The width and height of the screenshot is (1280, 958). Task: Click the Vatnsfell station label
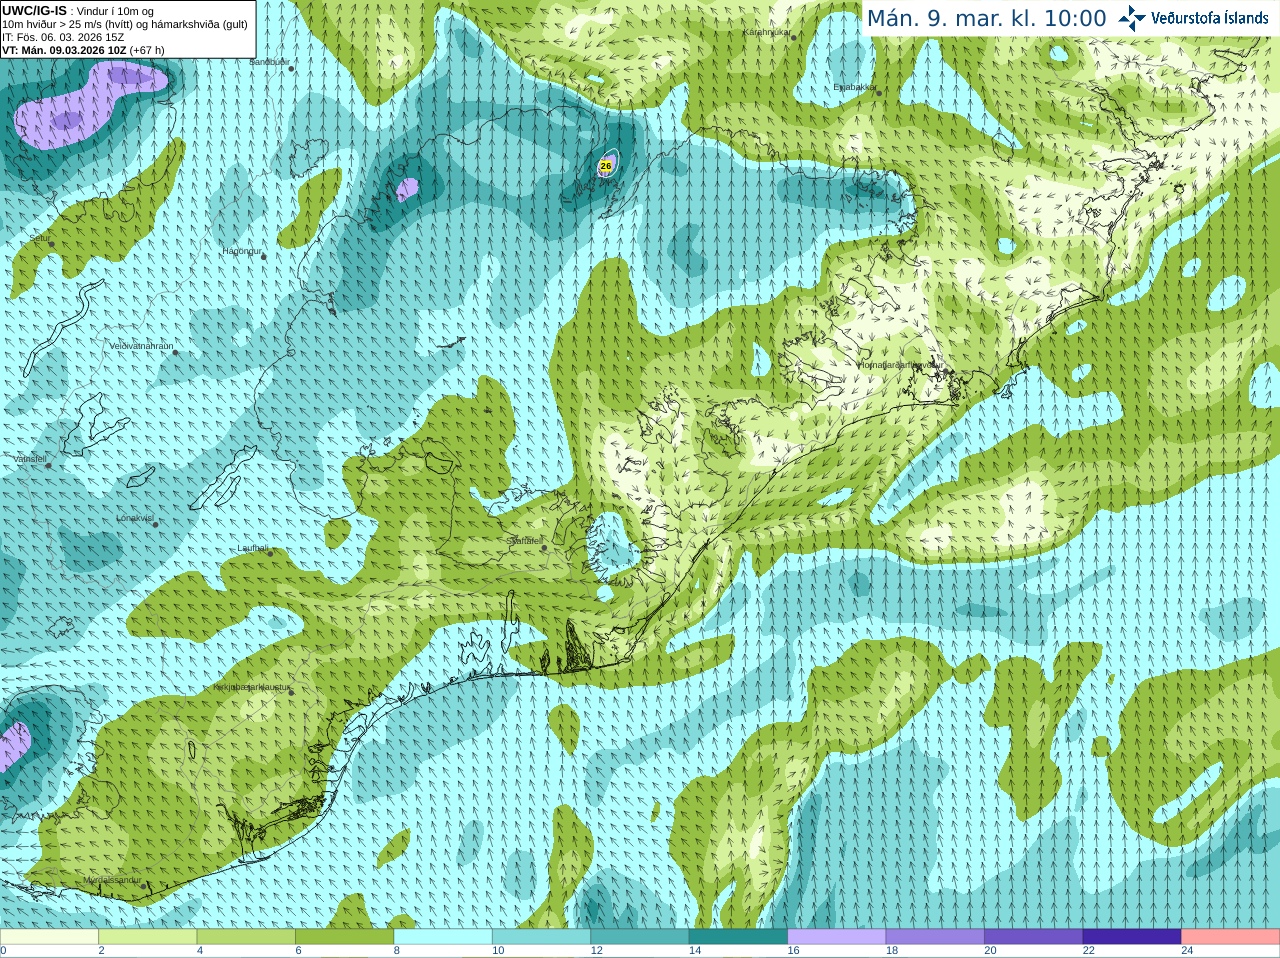[x=30, y=458]
